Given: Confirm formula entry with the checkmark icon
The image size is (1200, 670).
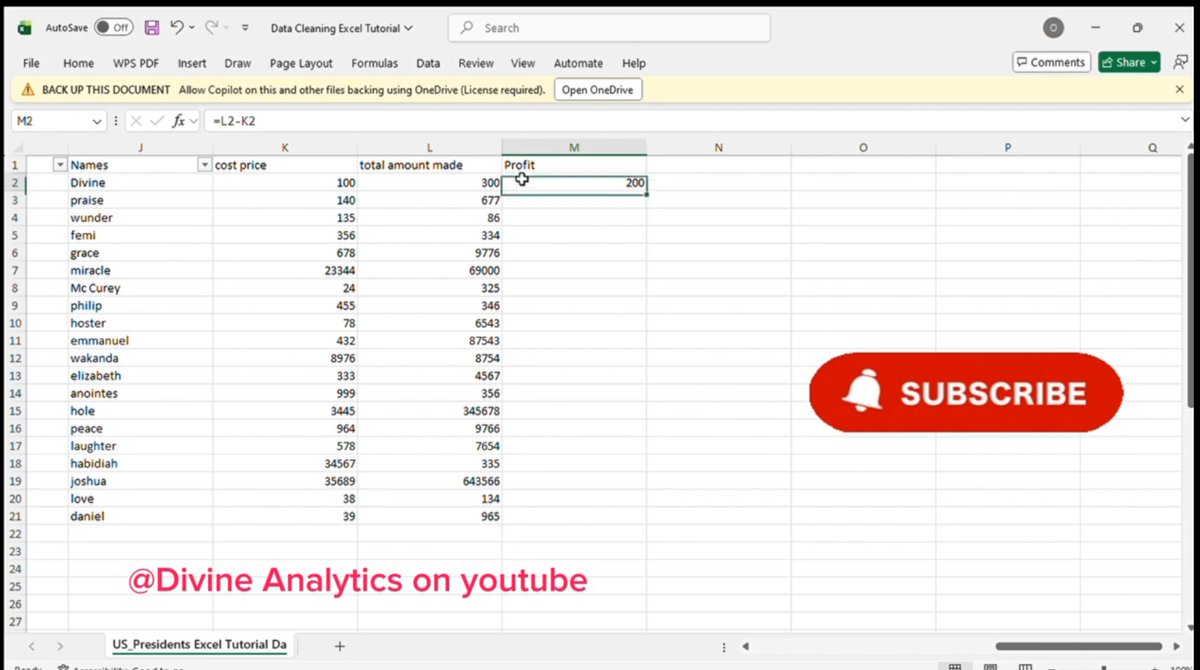Looking at the screenshot, I should [156, 120].
